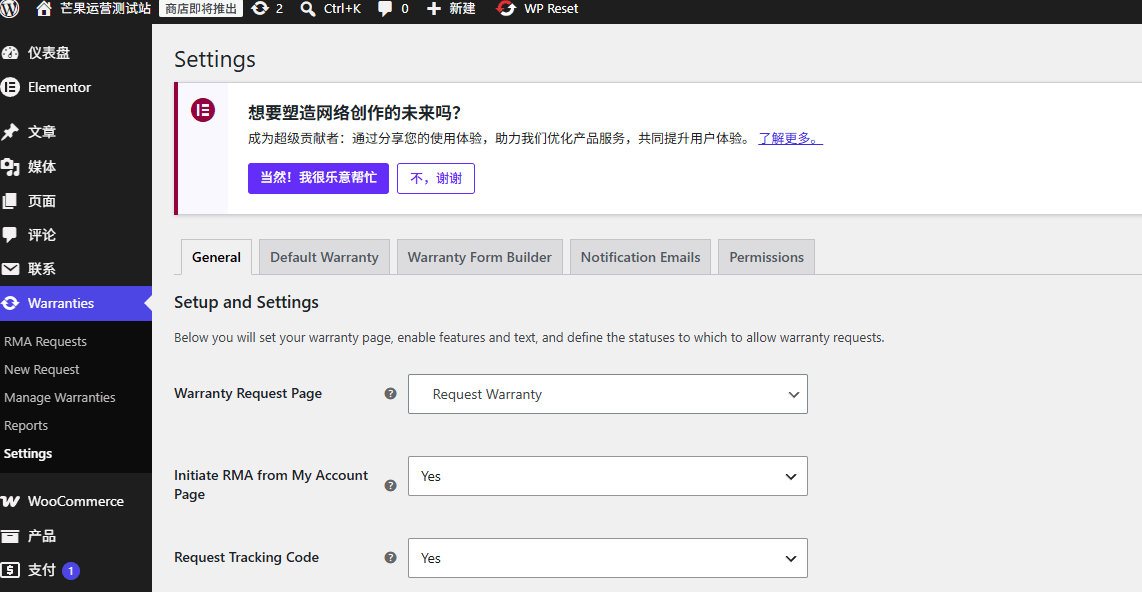Open the updates icon showing 2

(260, 9)
